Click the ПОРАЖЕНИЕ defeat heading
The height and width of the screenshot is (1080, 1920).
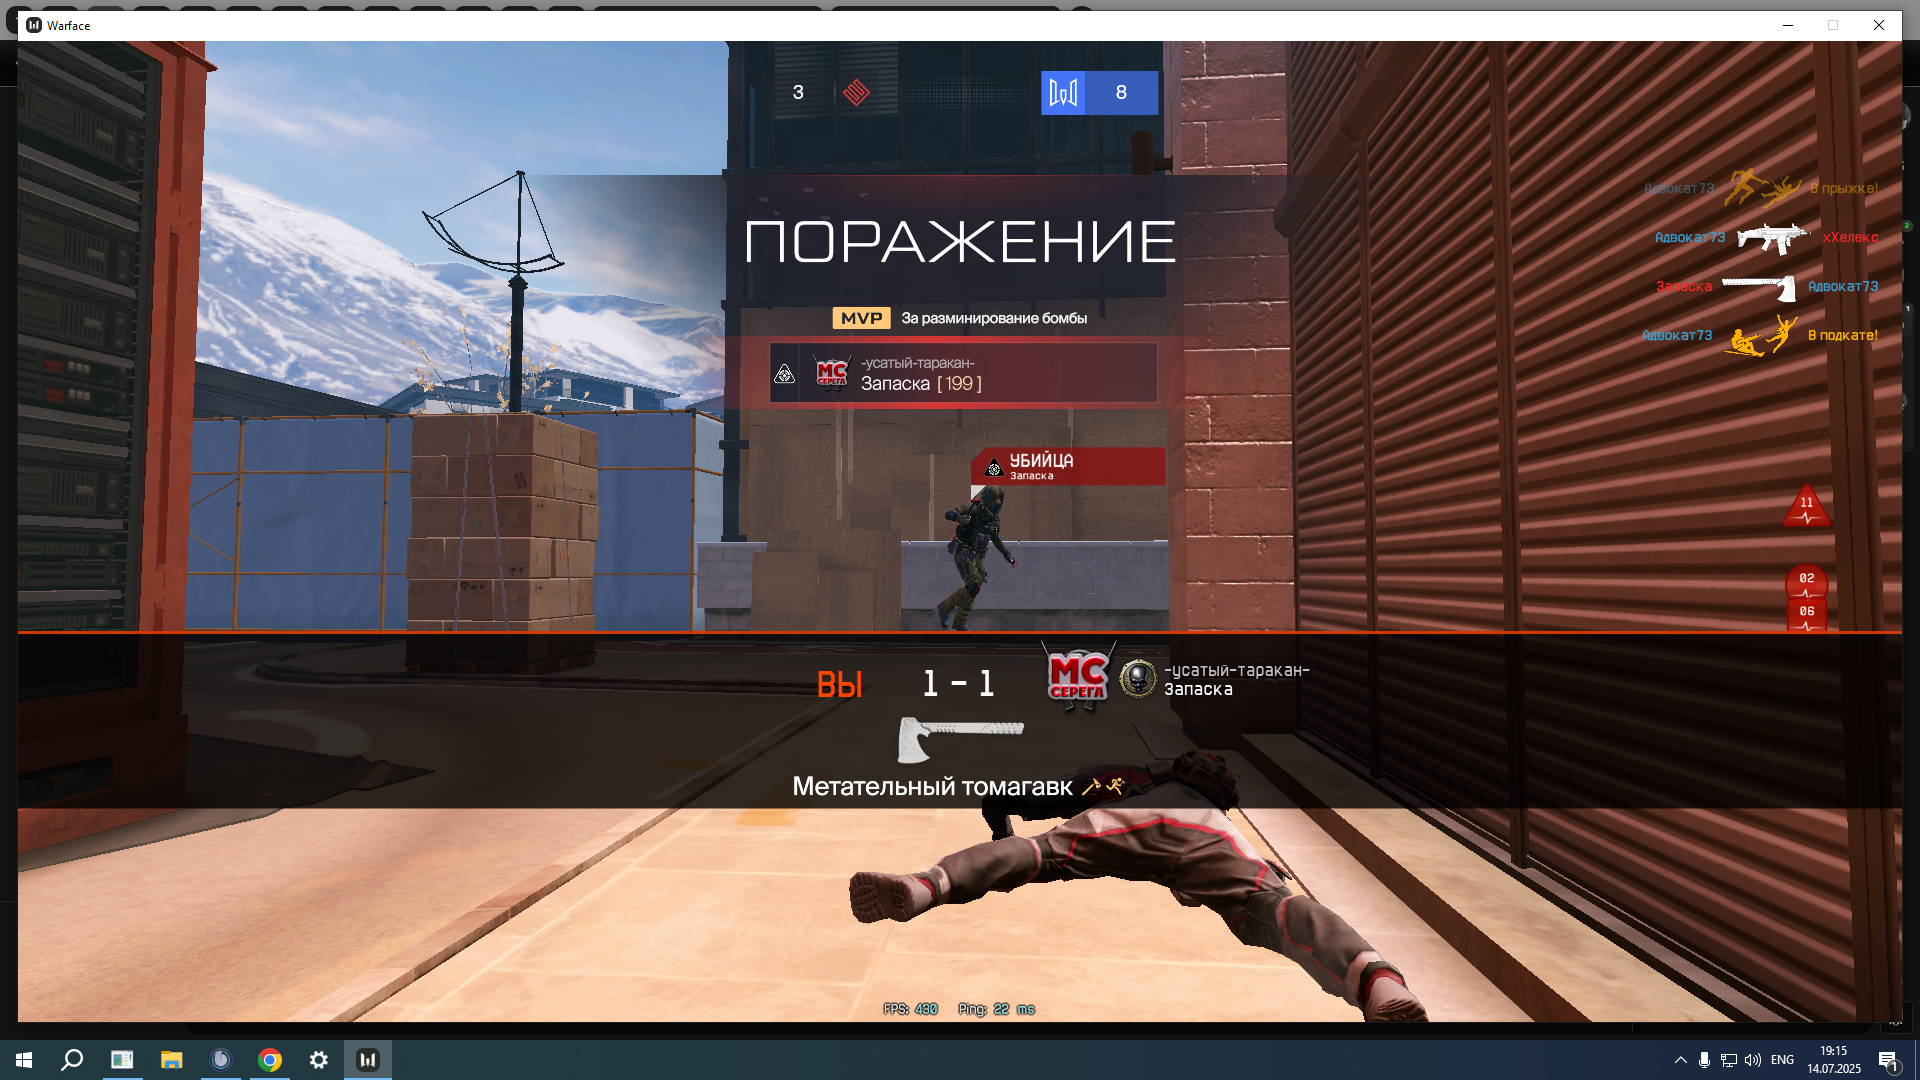click(x=960, y=242)
